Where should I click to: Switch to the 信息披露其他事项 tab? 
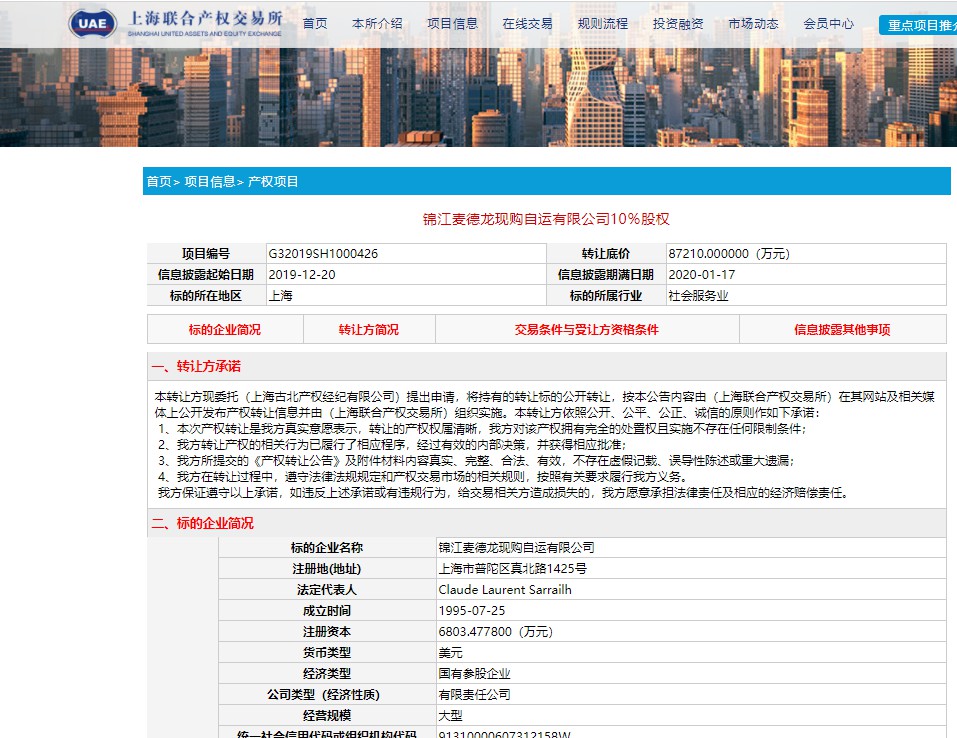(x=842, y=330)
